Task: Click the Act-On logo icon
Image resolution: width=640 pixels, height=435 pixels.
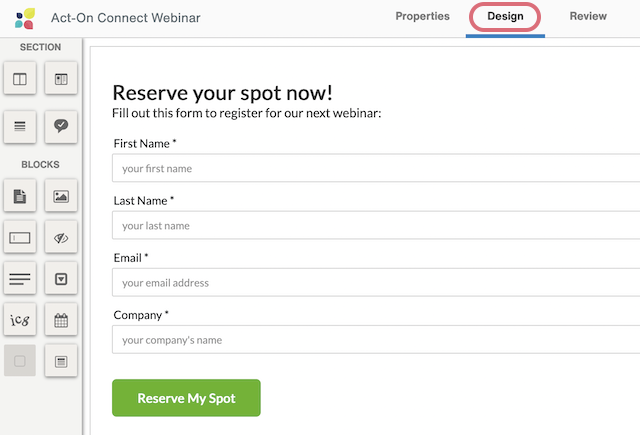Action: [25, 18]
